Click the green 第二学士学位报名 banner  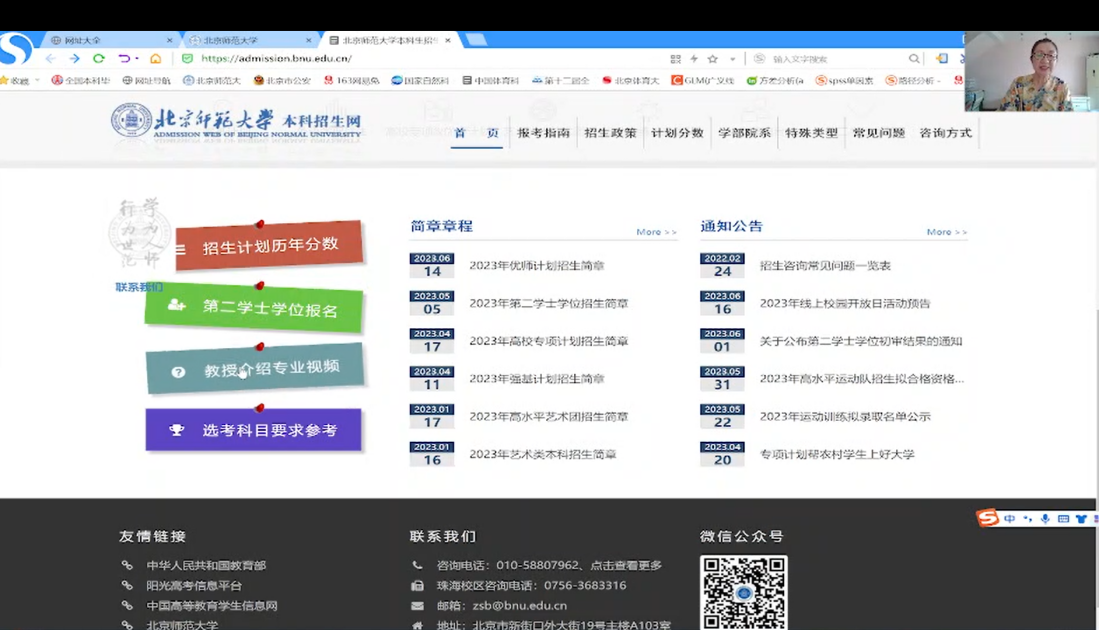[254, 307]
